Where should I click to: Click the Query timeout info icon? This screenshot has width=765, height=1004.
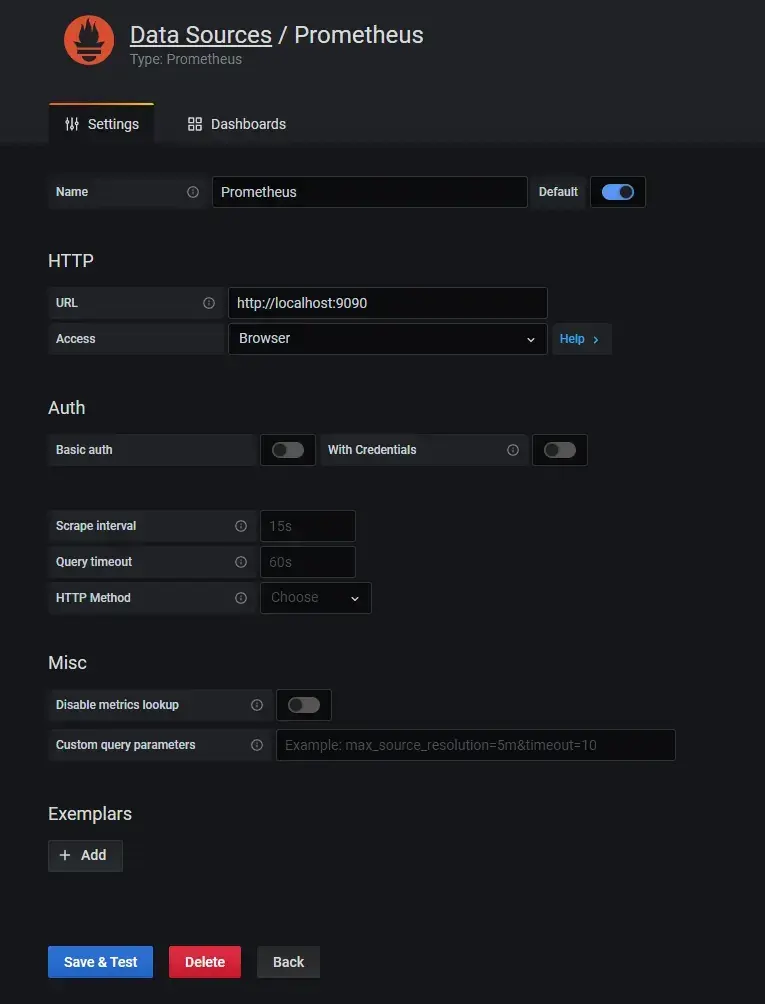(x=241, y=562)
